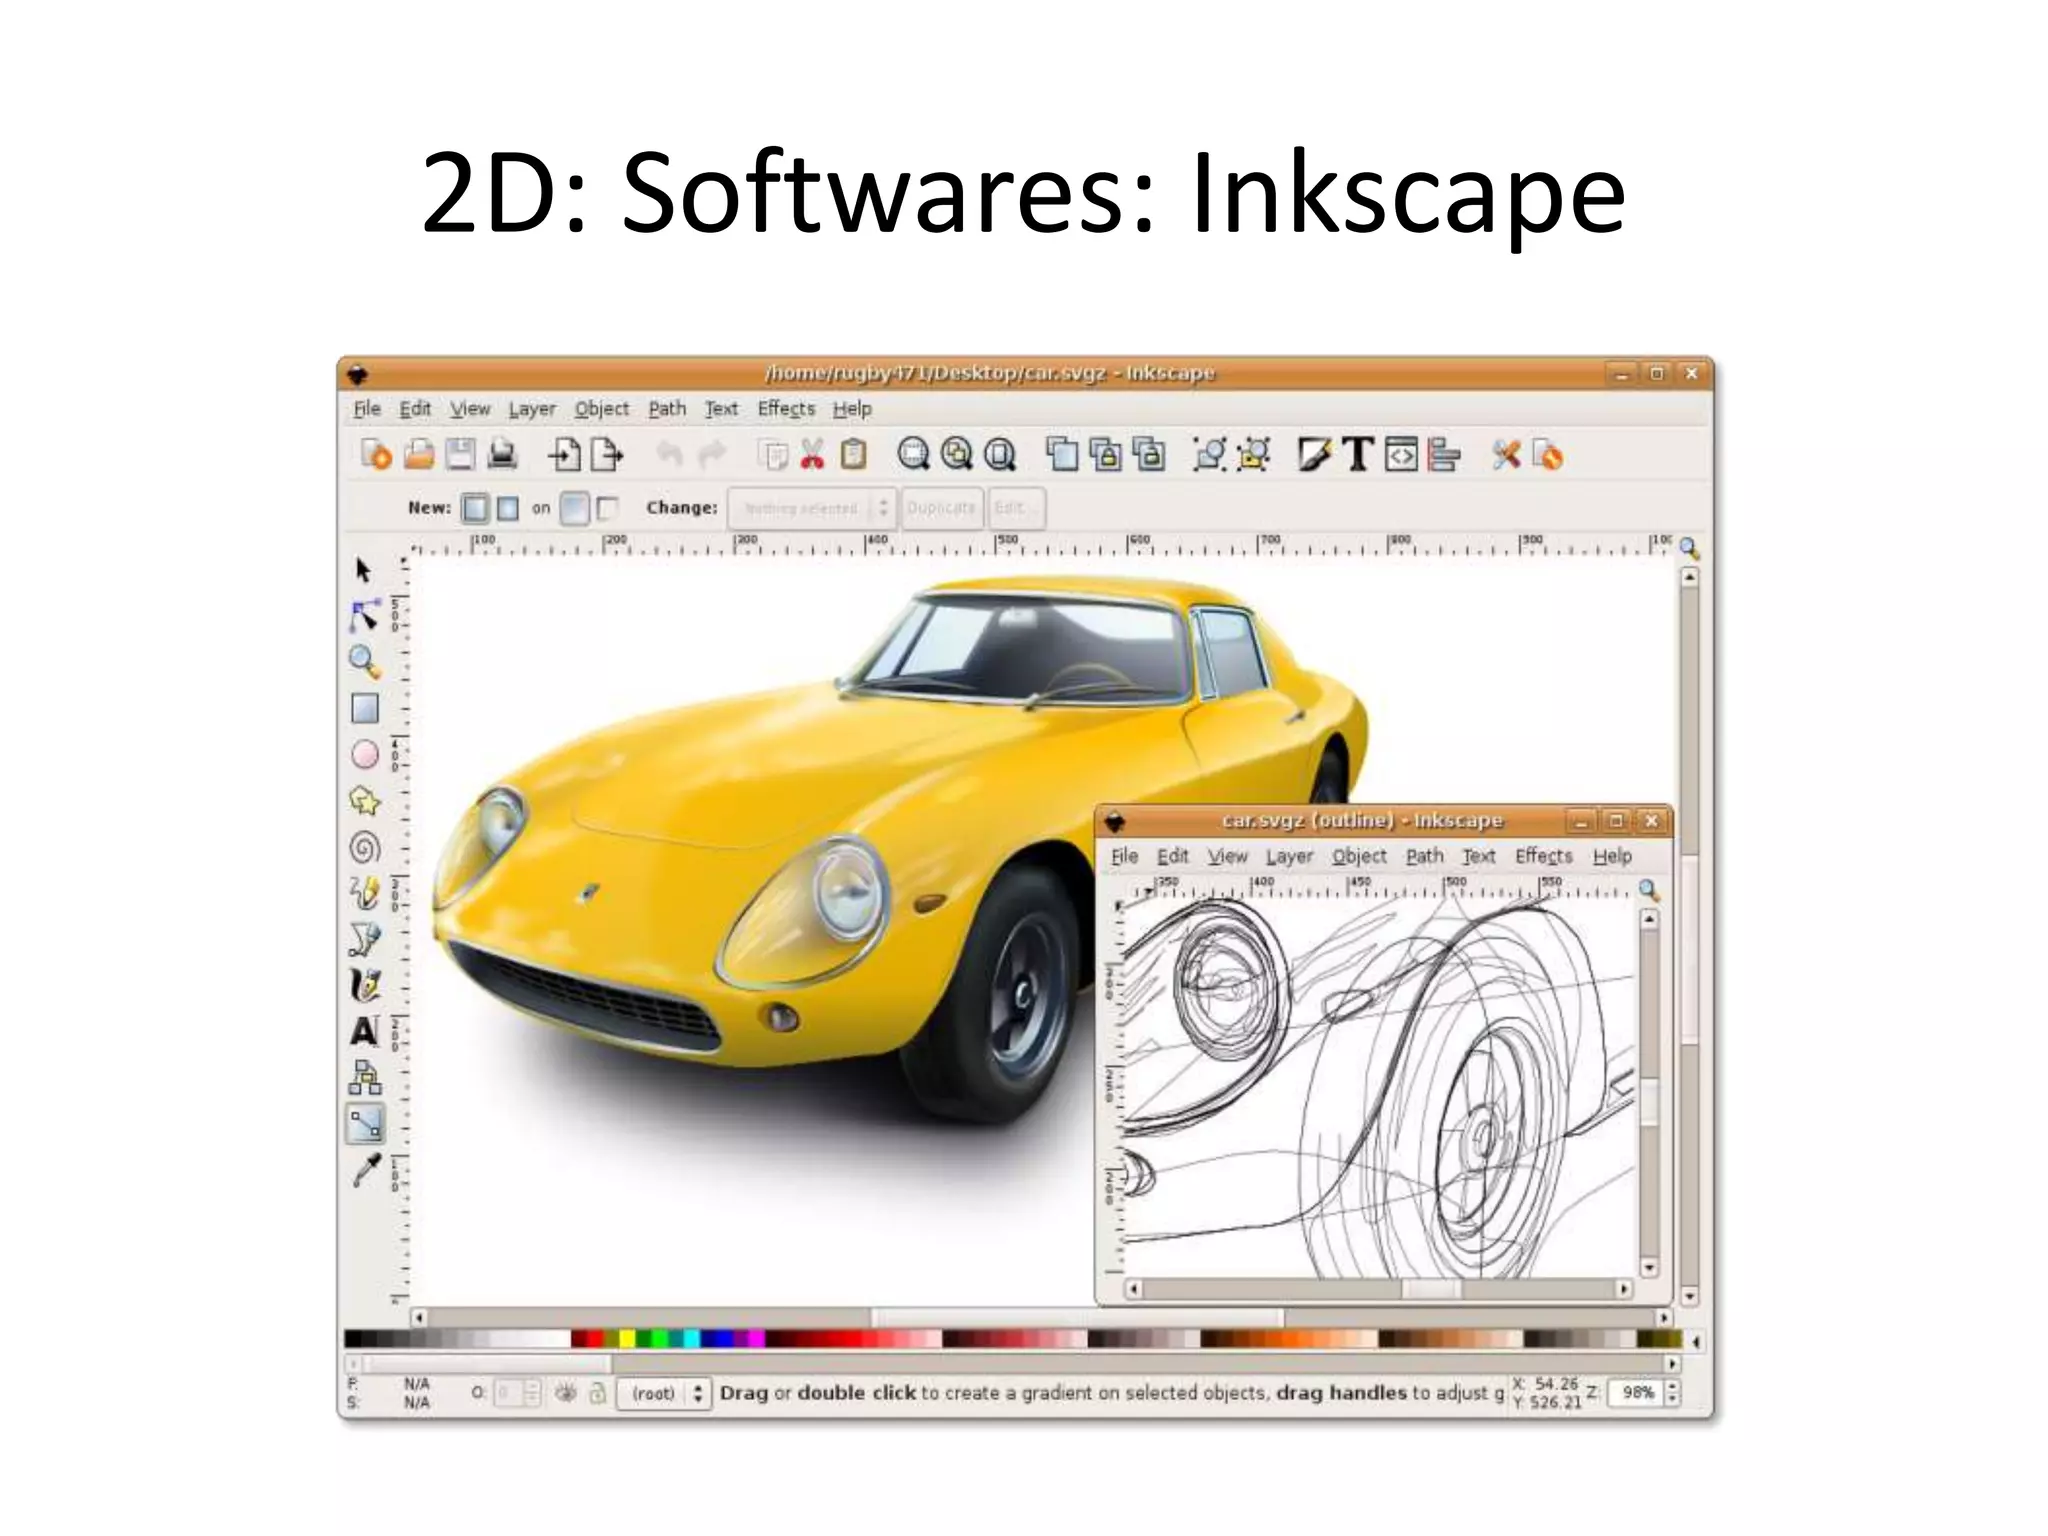Viewport: 2048px width, 1536px height.
Task: Click the Export bitmap icon
Action: (606, 455)
